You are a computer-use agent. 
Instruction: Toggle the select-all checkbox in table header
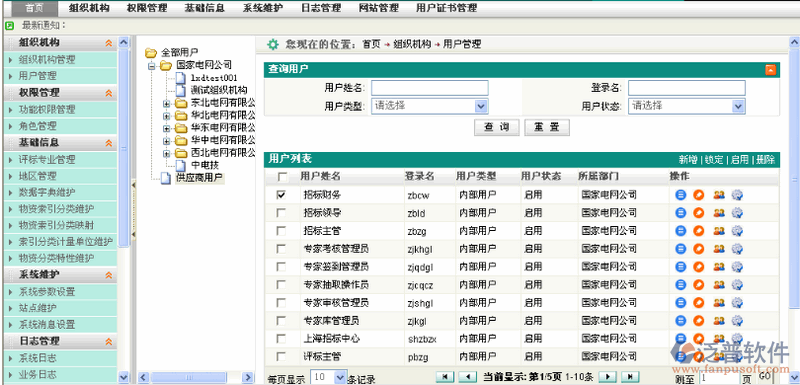282,177
